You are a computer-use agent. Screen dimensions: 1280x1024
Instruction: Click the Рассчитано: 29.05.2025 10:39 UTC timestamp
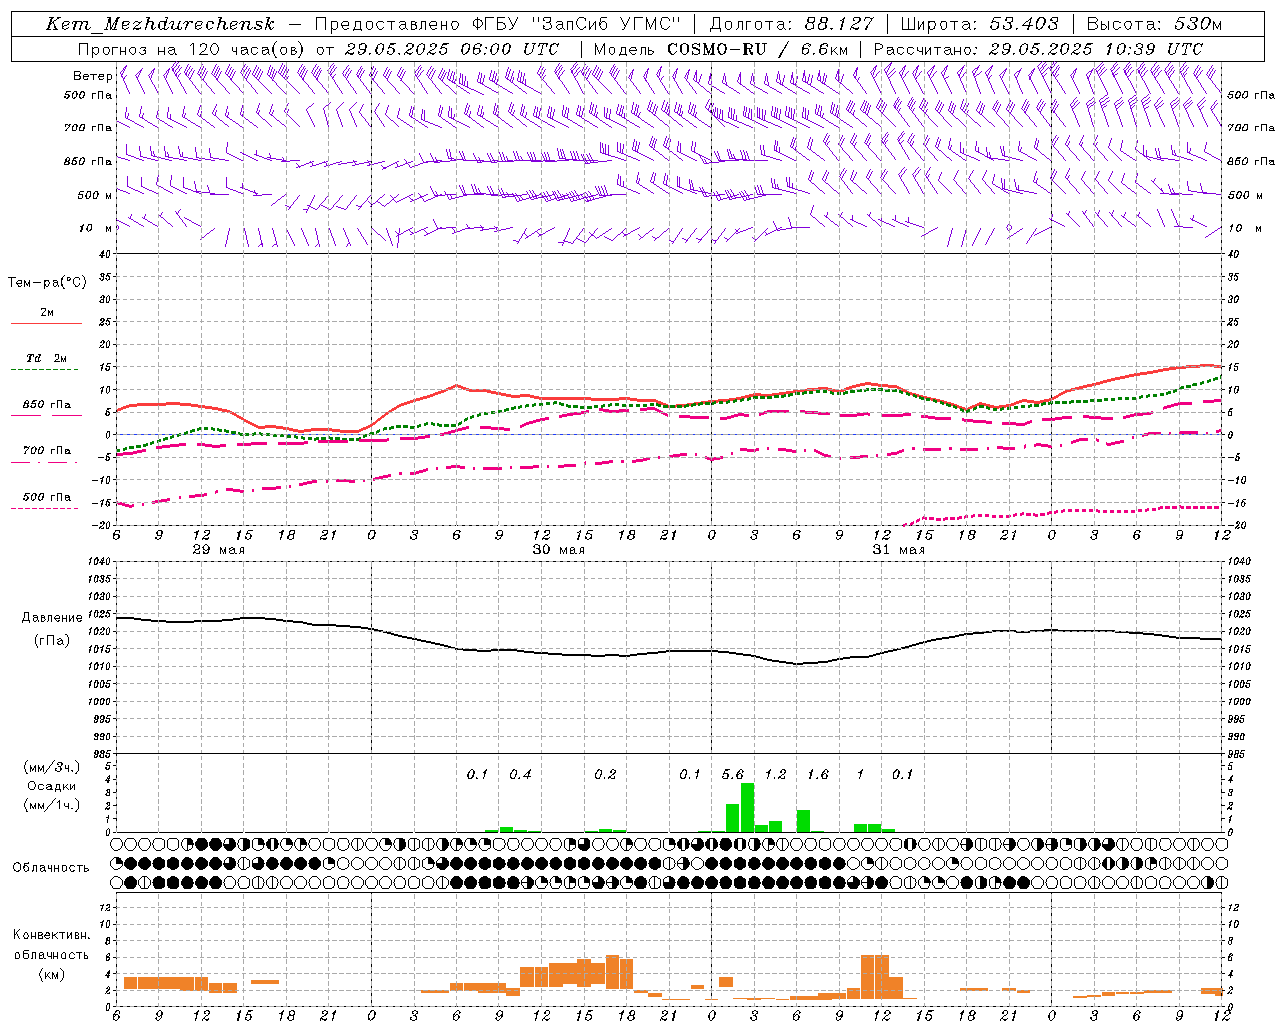(x=1038, y=49)
